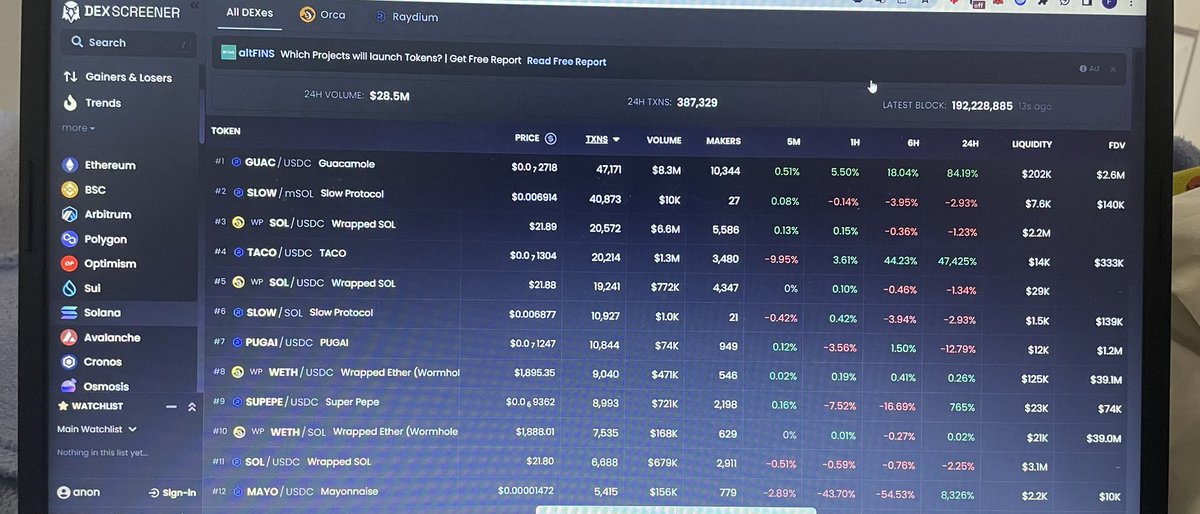Screen dimensions: 1200x514
Task: Open GUAC/USDC Guacamole pair row
Action: [668, 168]
